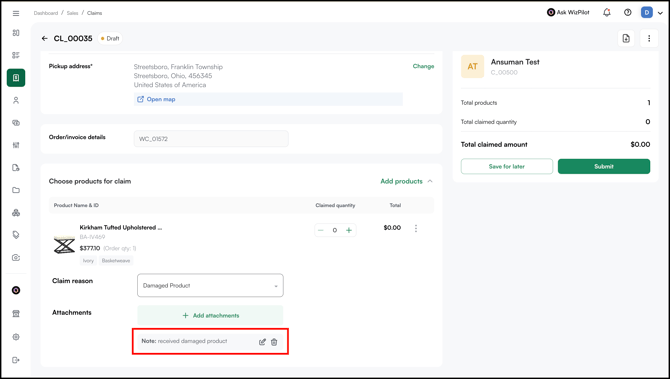Submit the claim
Viewport: 670px width, 379px height.
pyautogui.click(x=604, y=167)
